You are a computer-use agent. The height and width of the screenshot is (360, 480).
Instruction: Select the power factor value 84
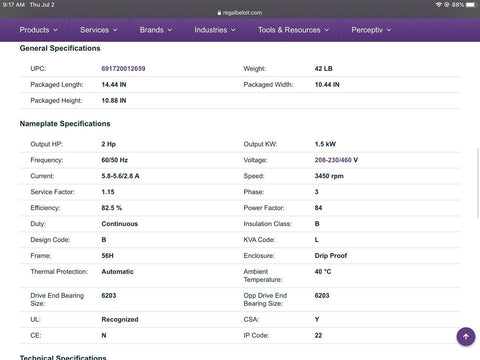pyautogui.click(x=318, y=208)
